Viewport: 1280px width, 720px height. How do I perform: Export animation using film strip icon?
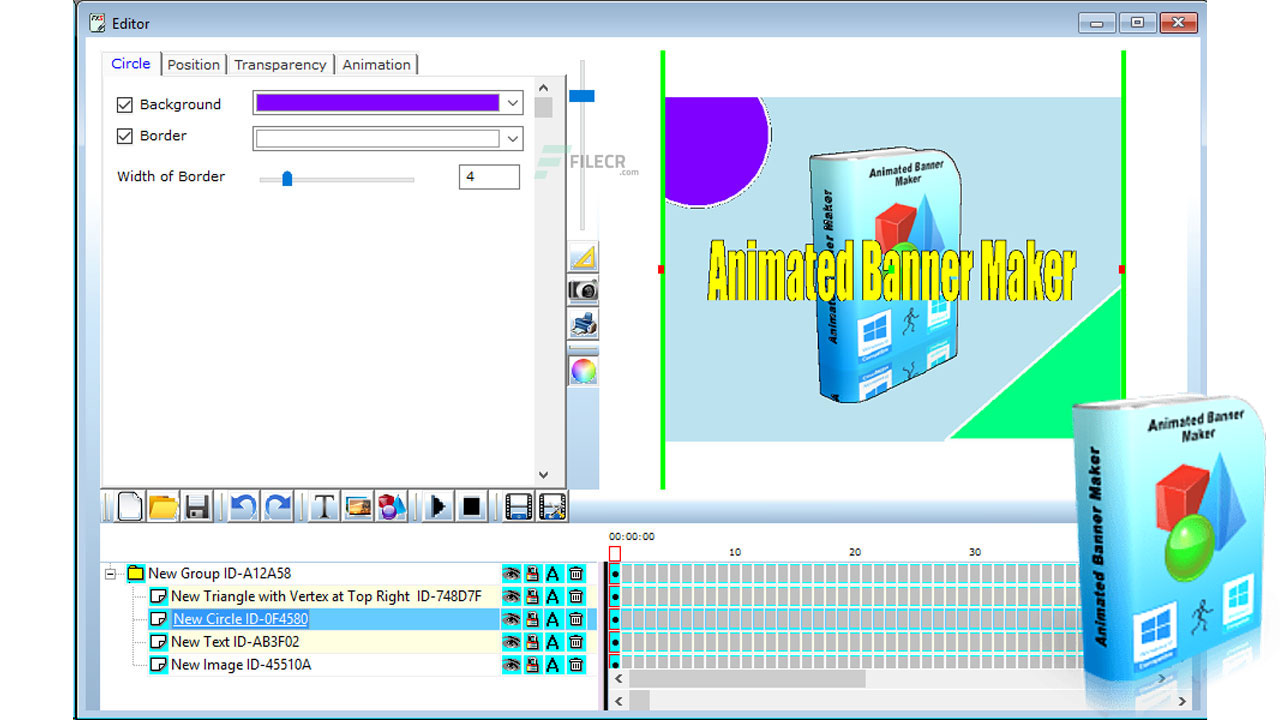click(x=518, y=506)
